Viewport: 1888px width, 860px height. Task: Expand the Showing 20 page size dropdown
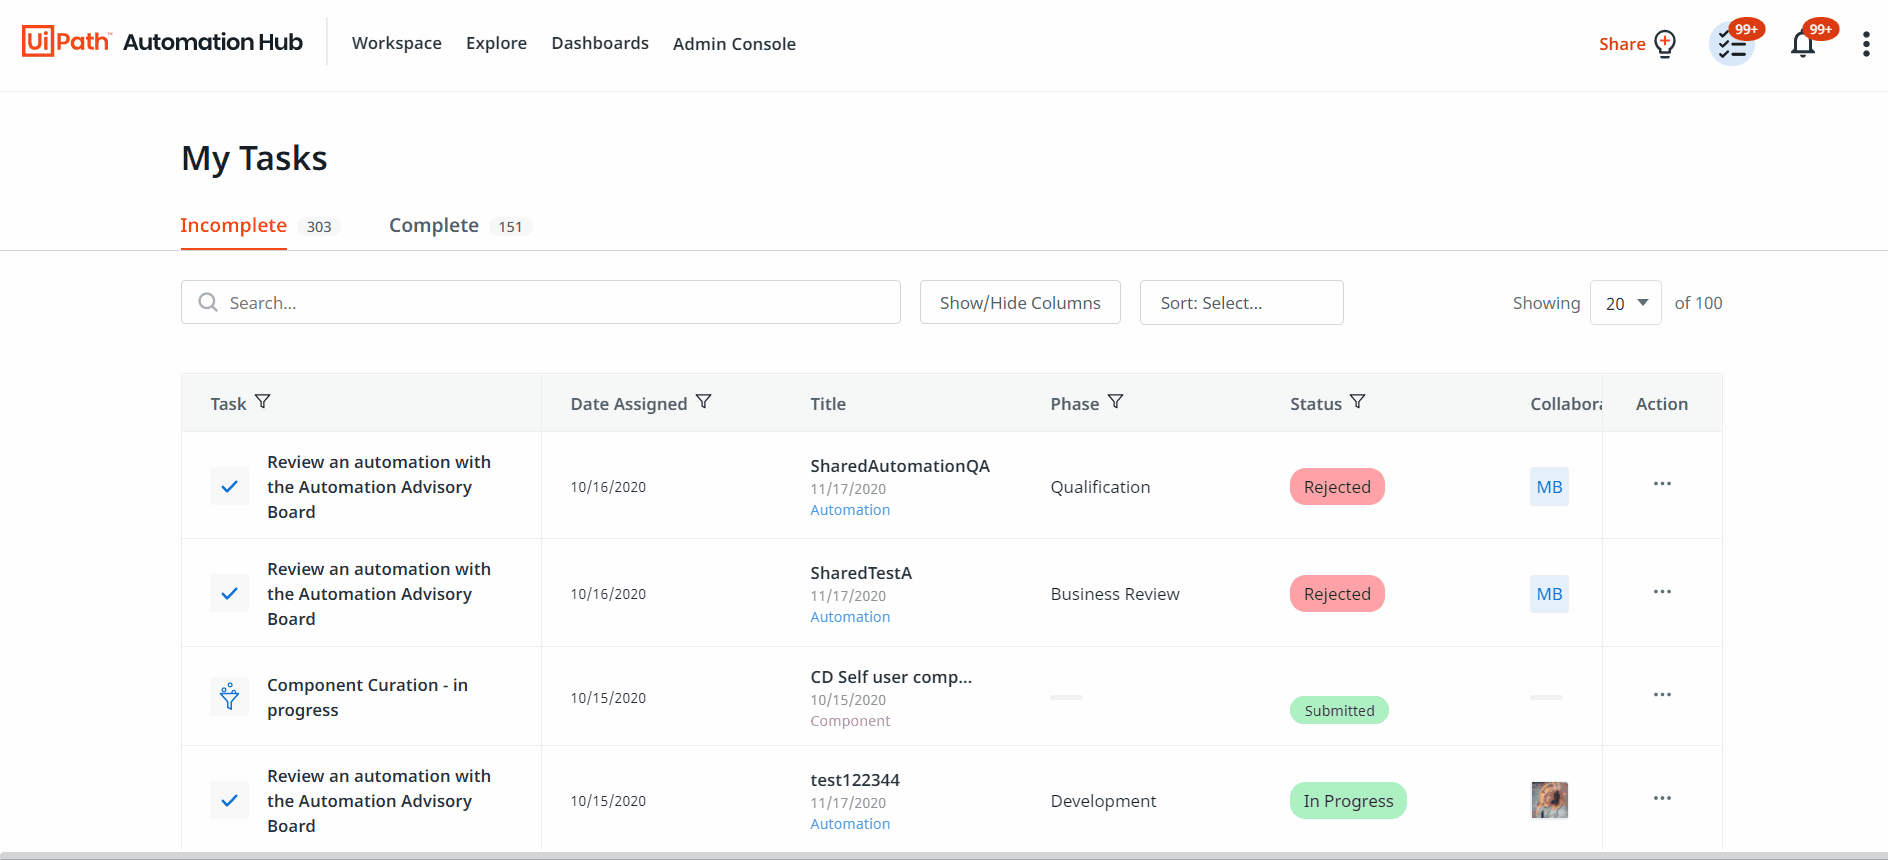(1626, 303)
